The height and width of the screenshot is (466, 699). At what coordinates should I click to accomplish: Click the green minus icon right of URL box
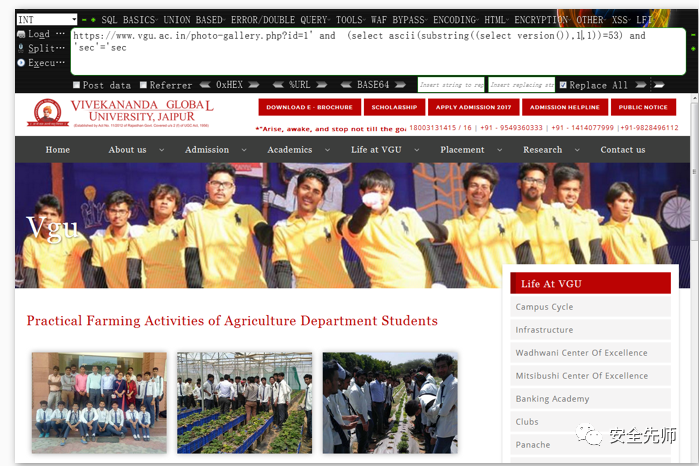coord(693,34)
